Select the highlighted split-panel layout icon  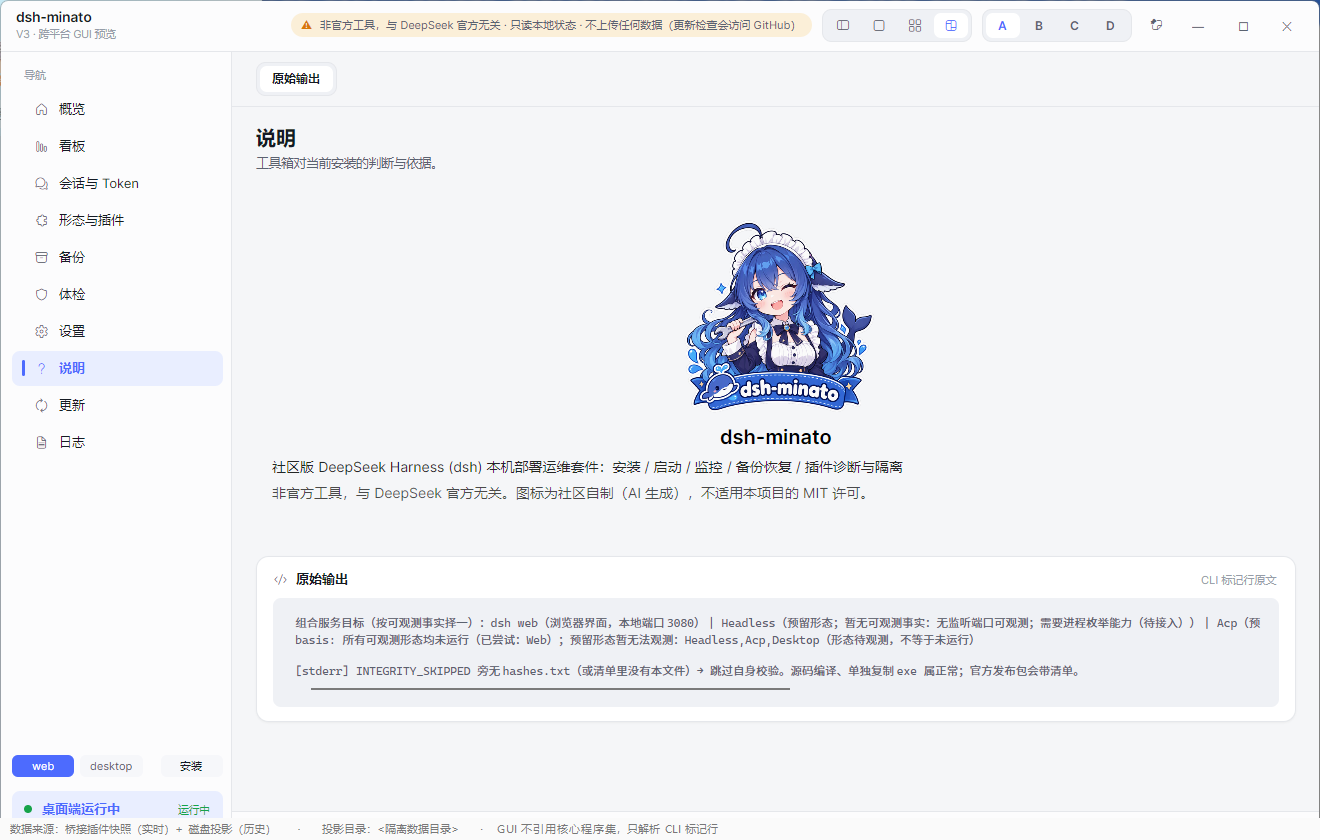[x=951, y=26]
